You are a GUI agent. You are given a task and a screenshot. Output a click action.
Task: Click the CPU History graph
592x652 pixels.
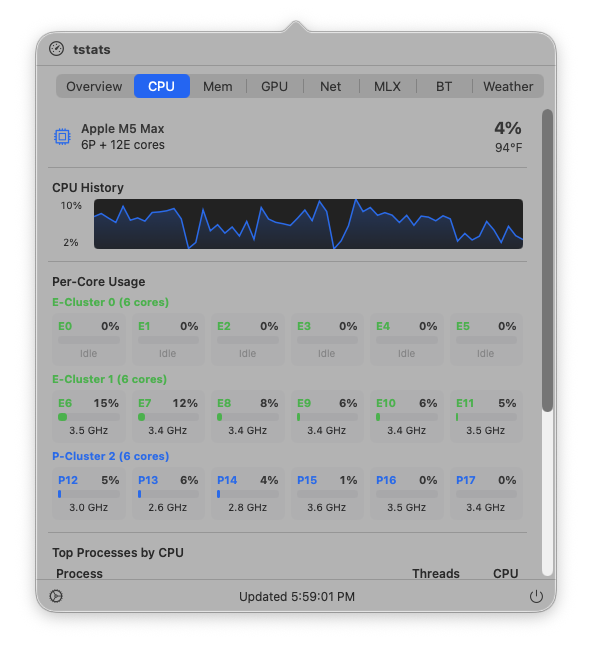click(308, 224)
